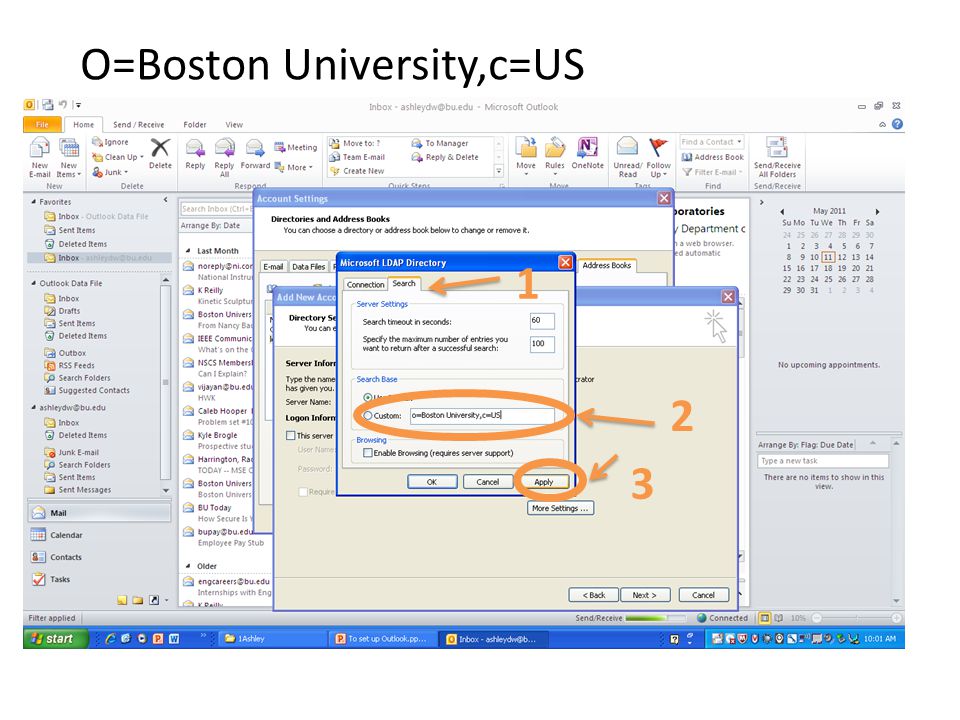Click the Undo icon in quick access toolbar
960x720 pixels.
pyautogui.click(x=62, y=105)
